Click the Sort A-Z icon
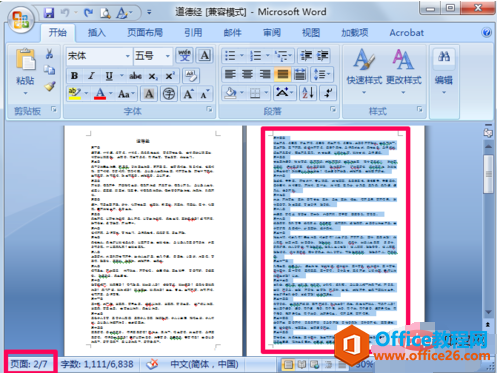 pyautogui.click(x=308, y=93)
